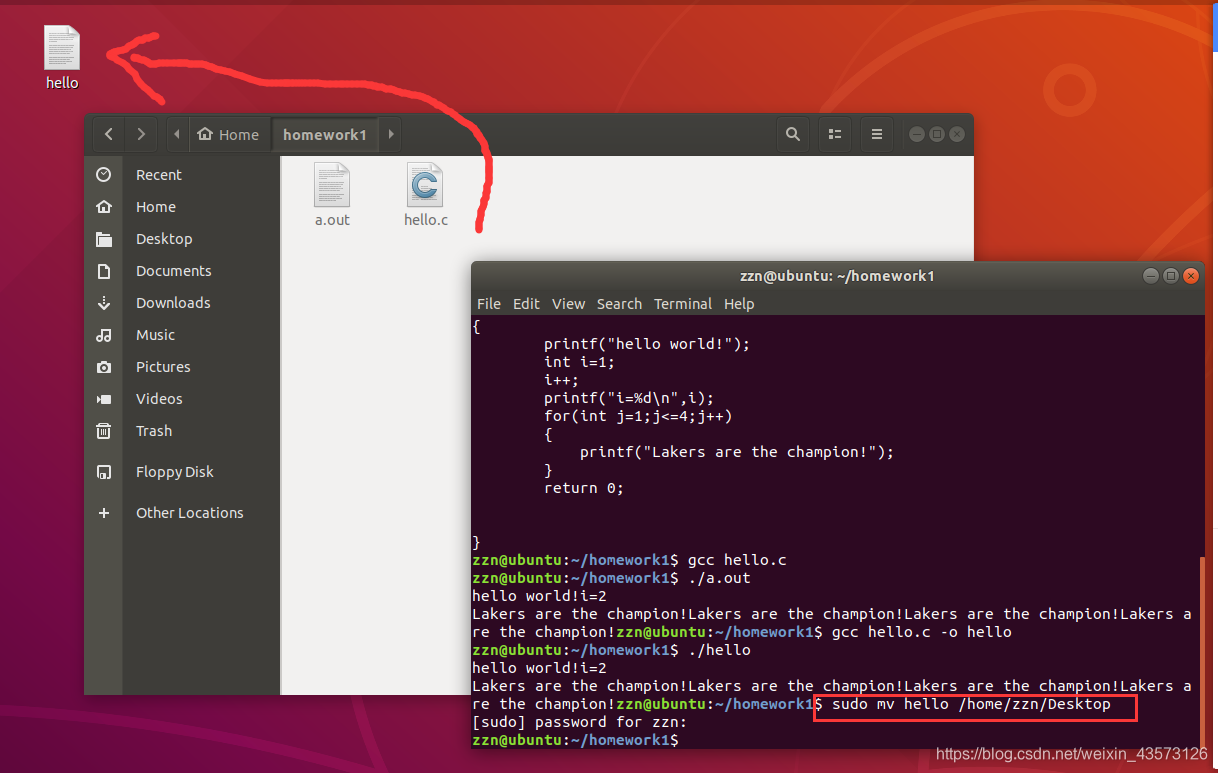Open Pictures in the sidebar

click(x=181, y=367)
